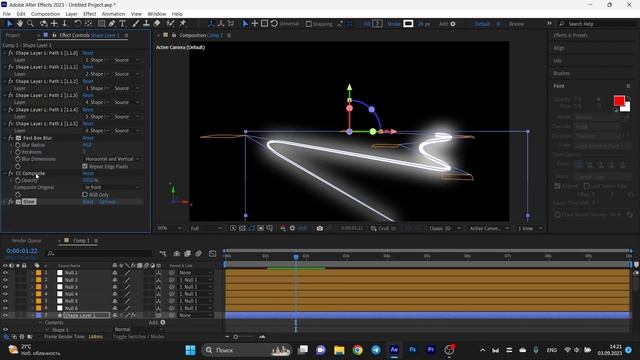Open 1 View layout dropdown

point(530,228)
